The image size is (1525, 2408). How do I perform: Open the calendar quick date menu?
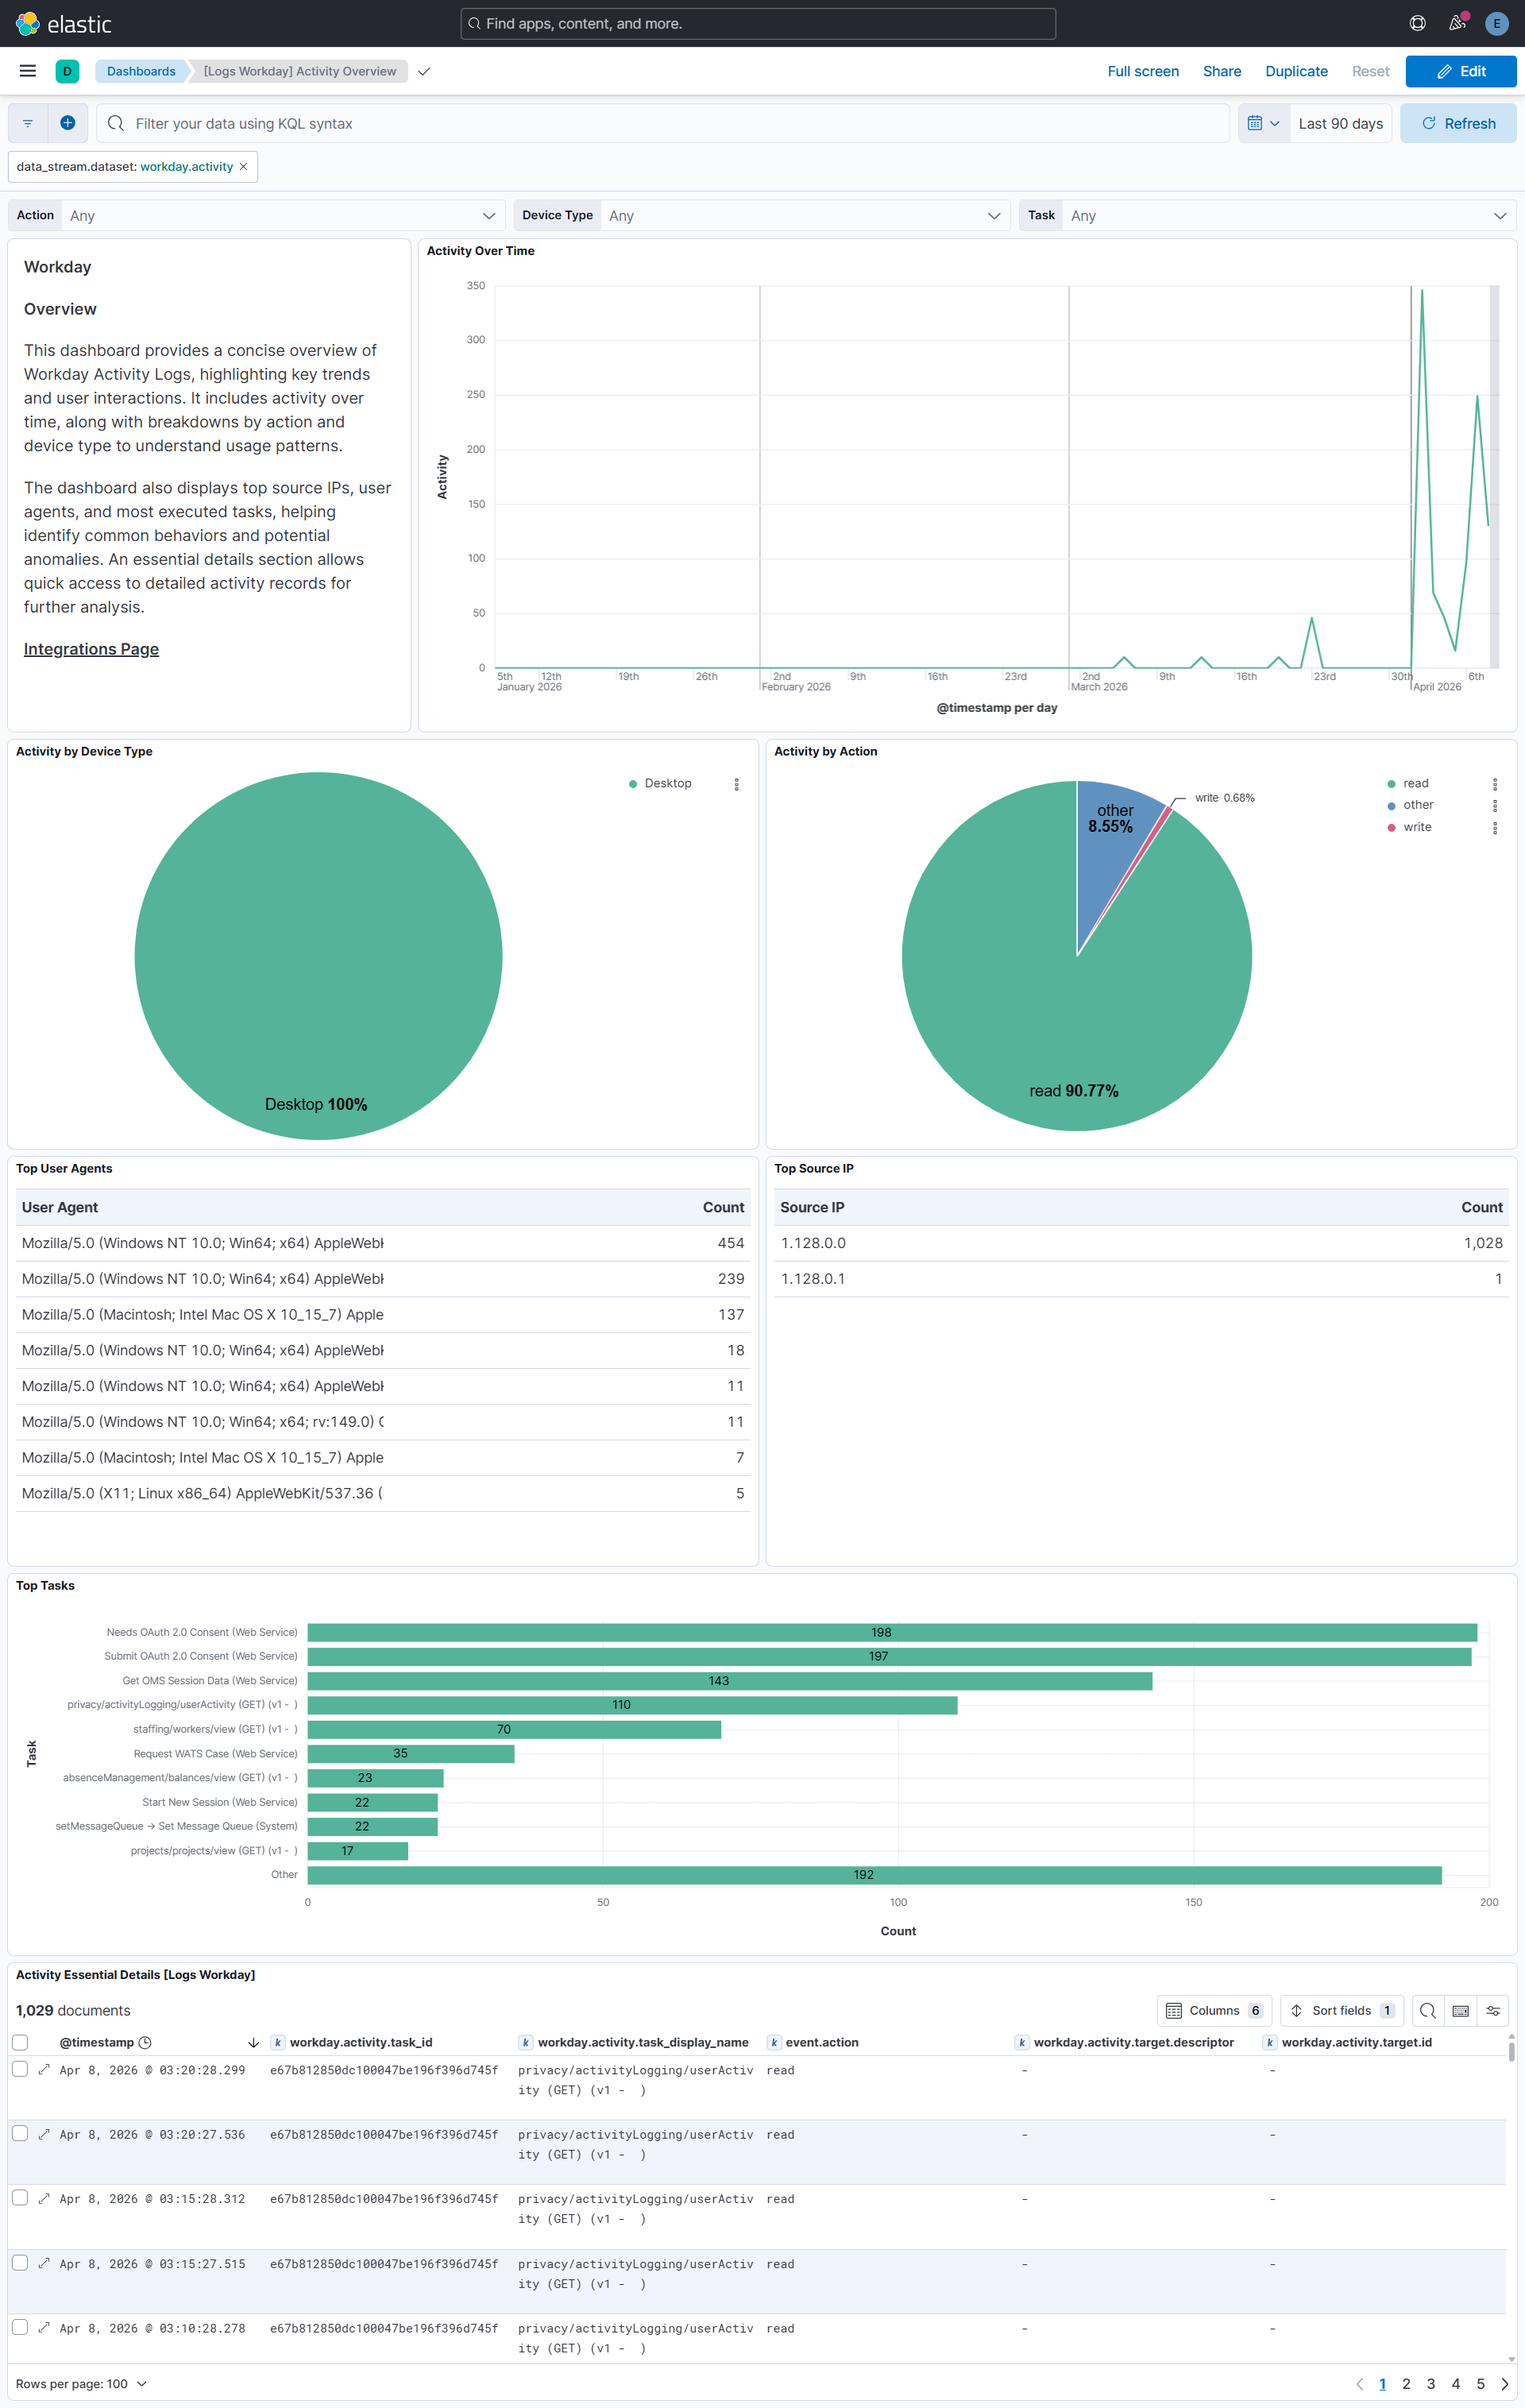click(x=1263, y=123)
